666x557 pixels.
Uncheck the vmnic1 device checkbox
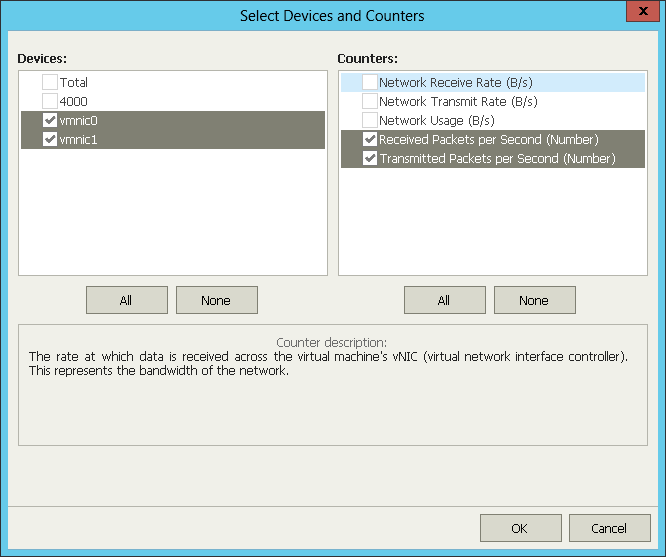[50, 139]
